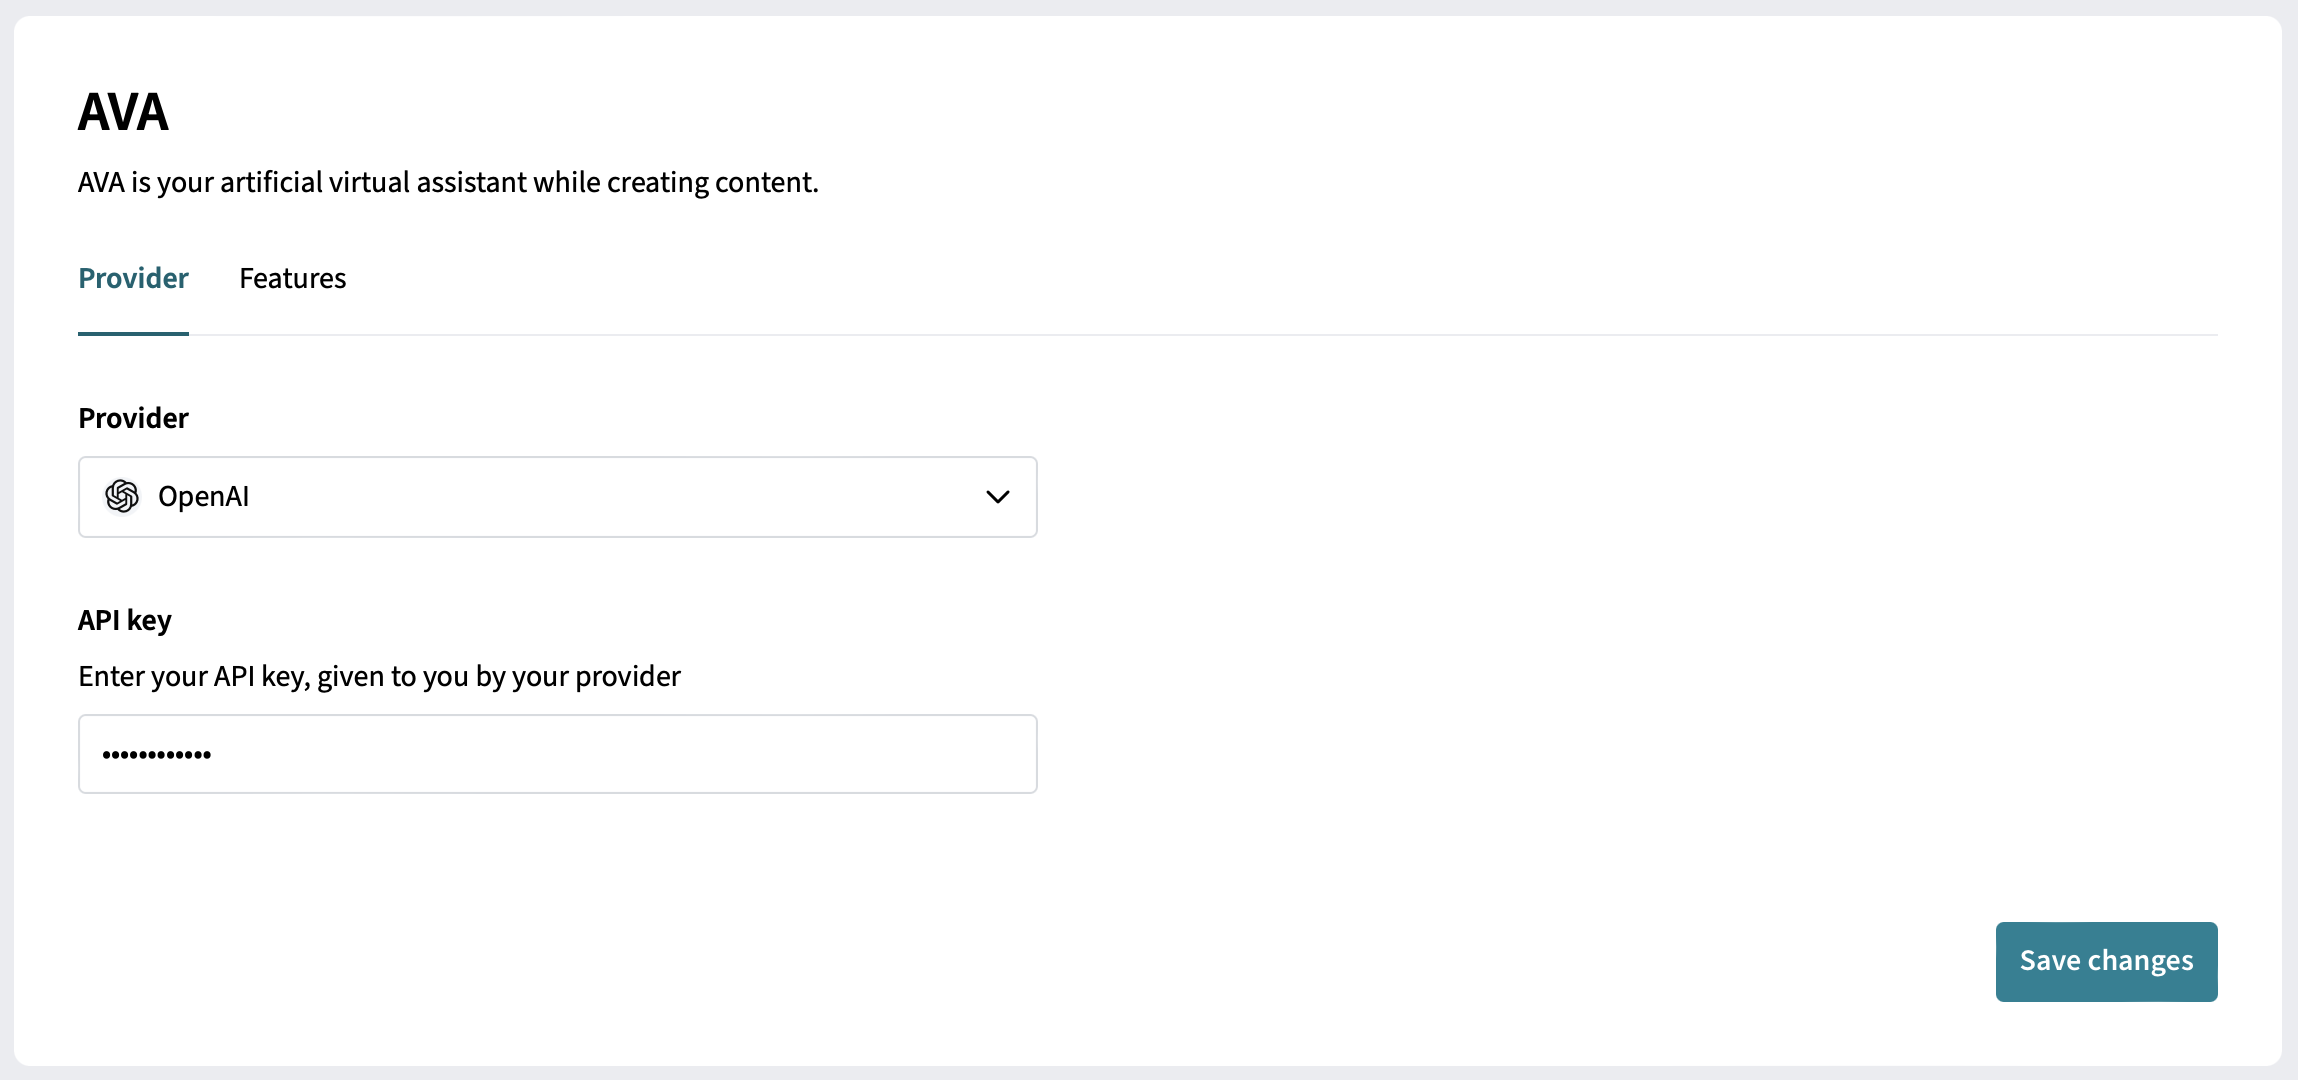2298x1080 pixels.
Task: Click the dropdown chevron arrow
Action: coord(997,497)
